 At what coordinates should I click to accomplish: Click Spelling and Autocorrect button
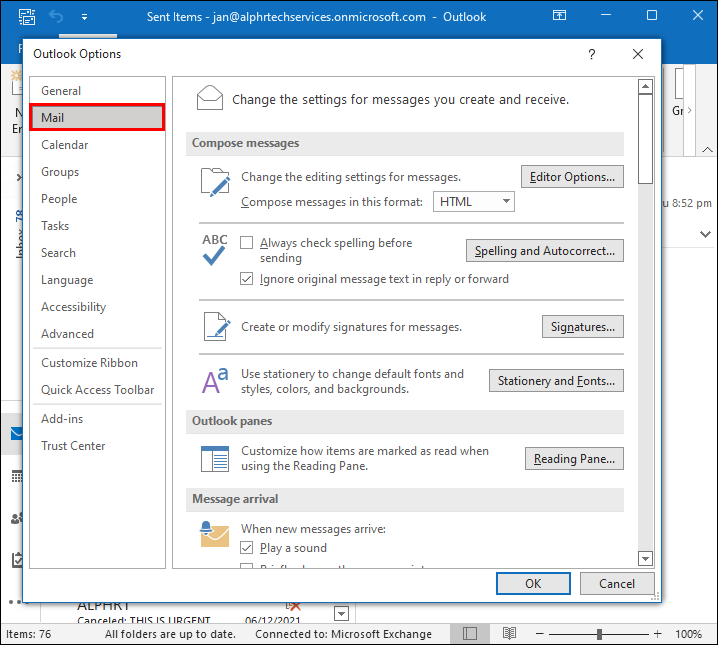click(545, 250)
